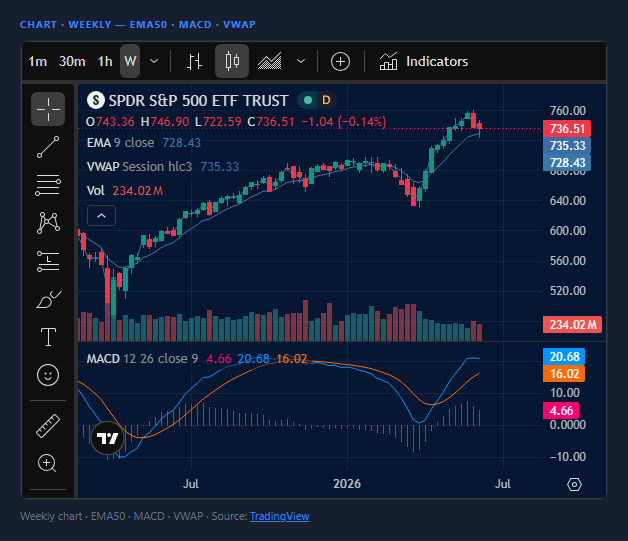This screenshot has height=541, width=628.
Task: Open the chart style dropdown chevron
Action: tap(301, 61)
